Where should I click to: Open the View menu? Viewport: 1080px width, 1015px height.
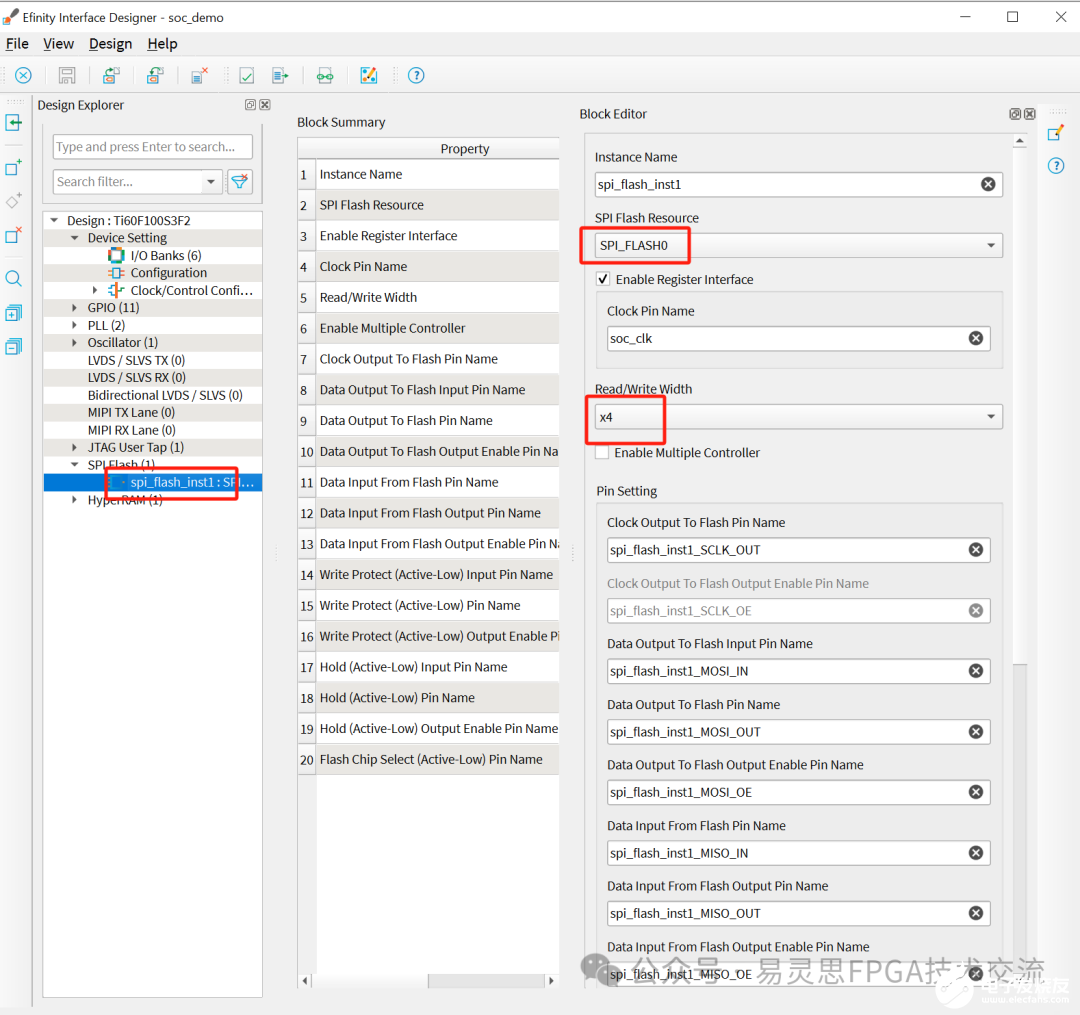[58, 44]
